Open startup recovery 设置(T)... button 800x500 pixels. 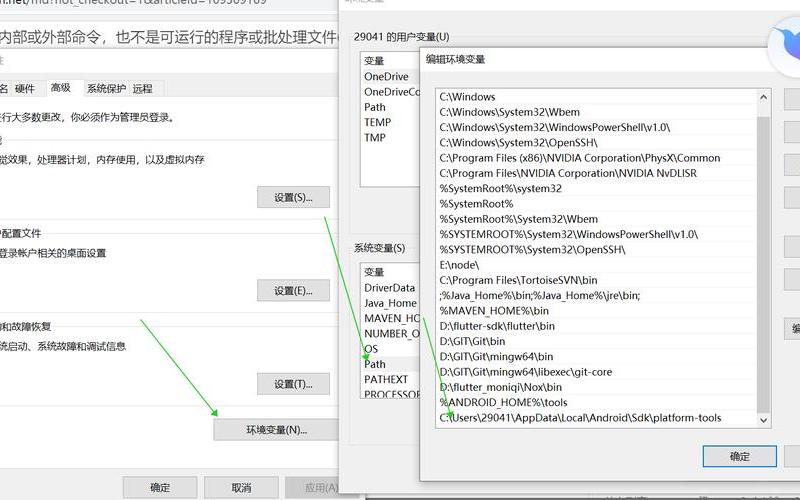click(293, 384)
